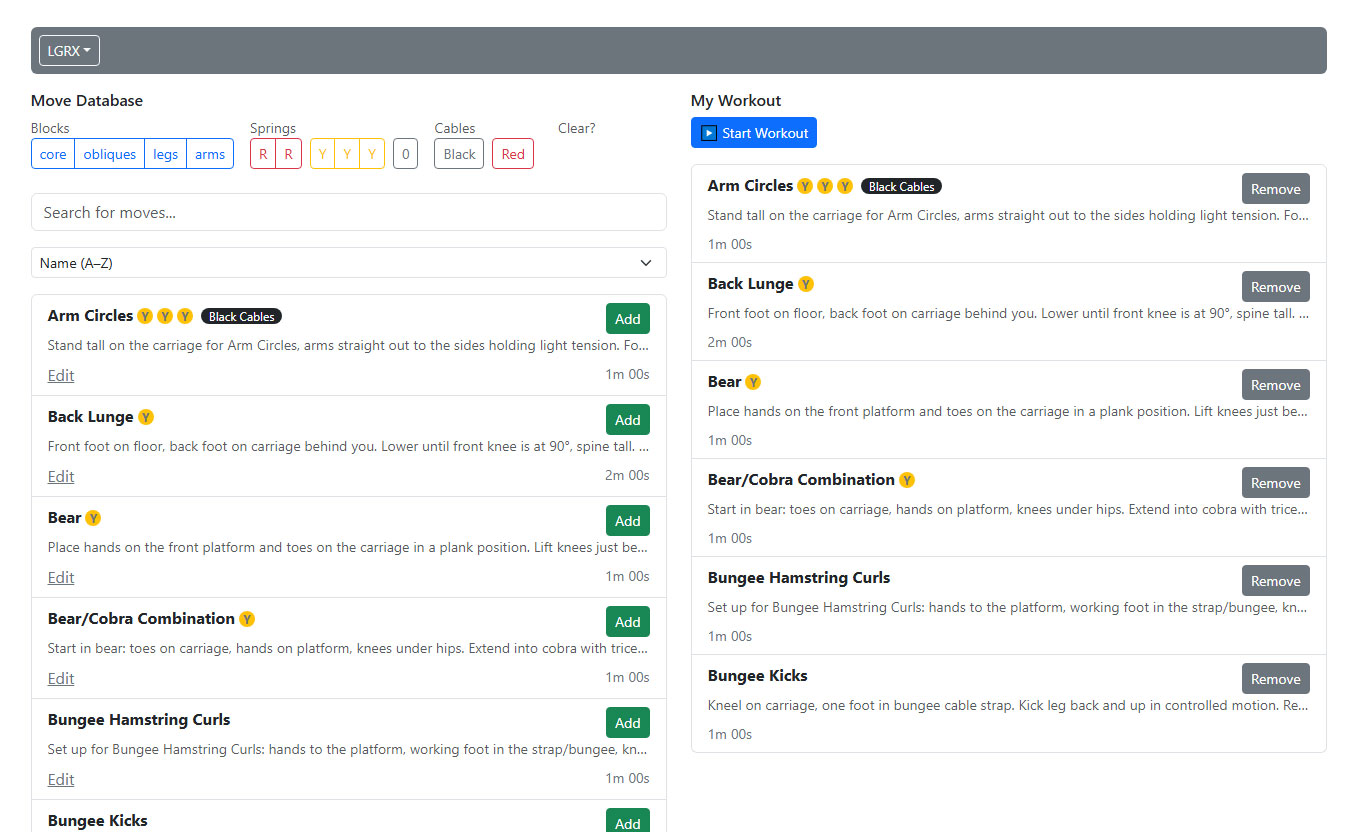The height and width of the screenshot is (832, 1356).
Task: Start the workout with Start Workout button
Action: [x=754, y=133]
